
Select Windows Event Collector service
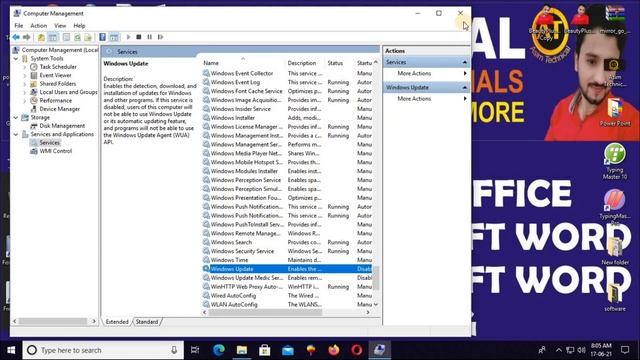(287, 73)
